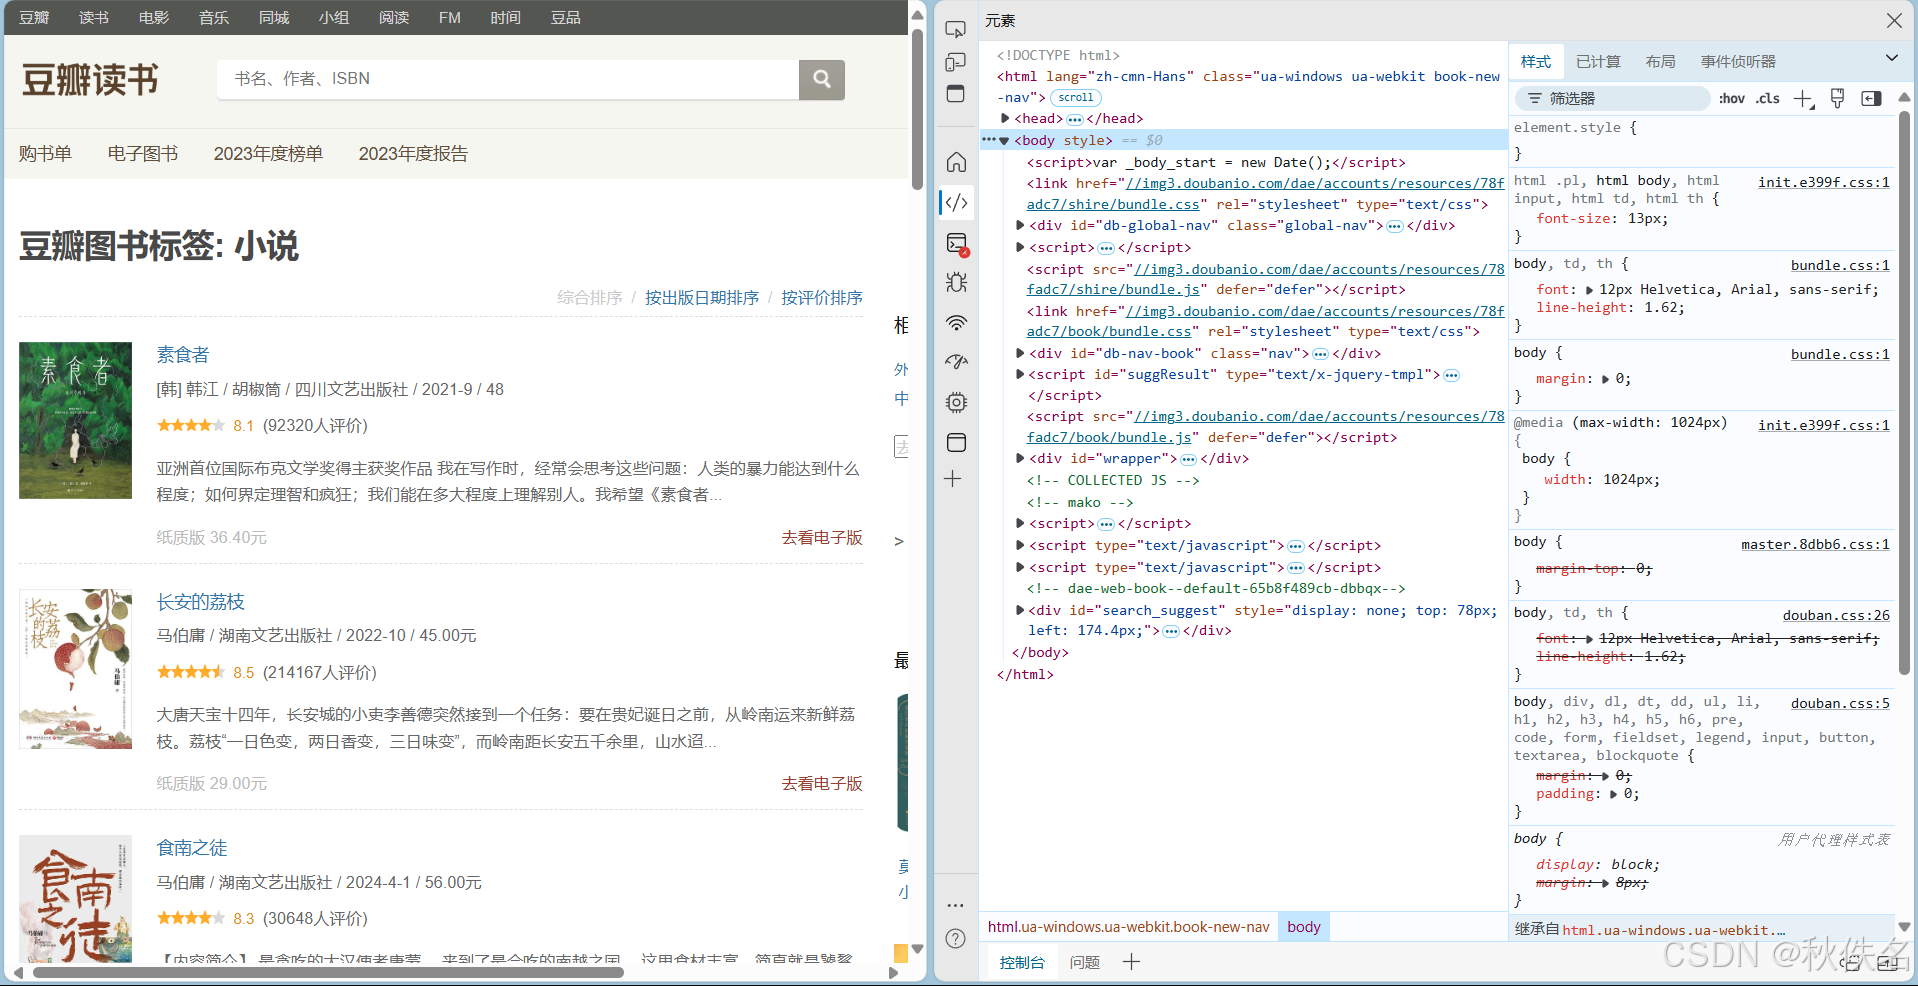The width and height of the screenshot is (1918, 986).
Task: Sort by 按出版日期排序
Action: click(x=702, y=298)
